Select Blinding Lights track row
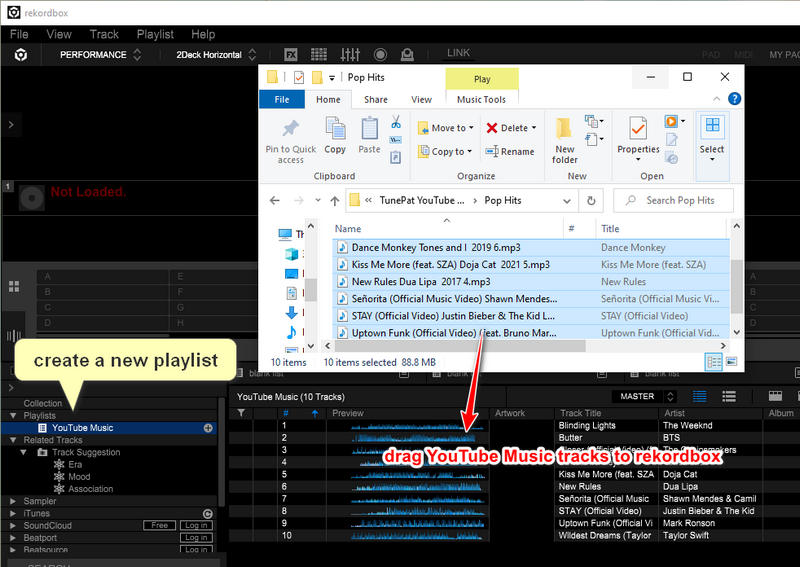Image resolution: width=800 pixels, height=567 pixels. [x=514, y=425]
